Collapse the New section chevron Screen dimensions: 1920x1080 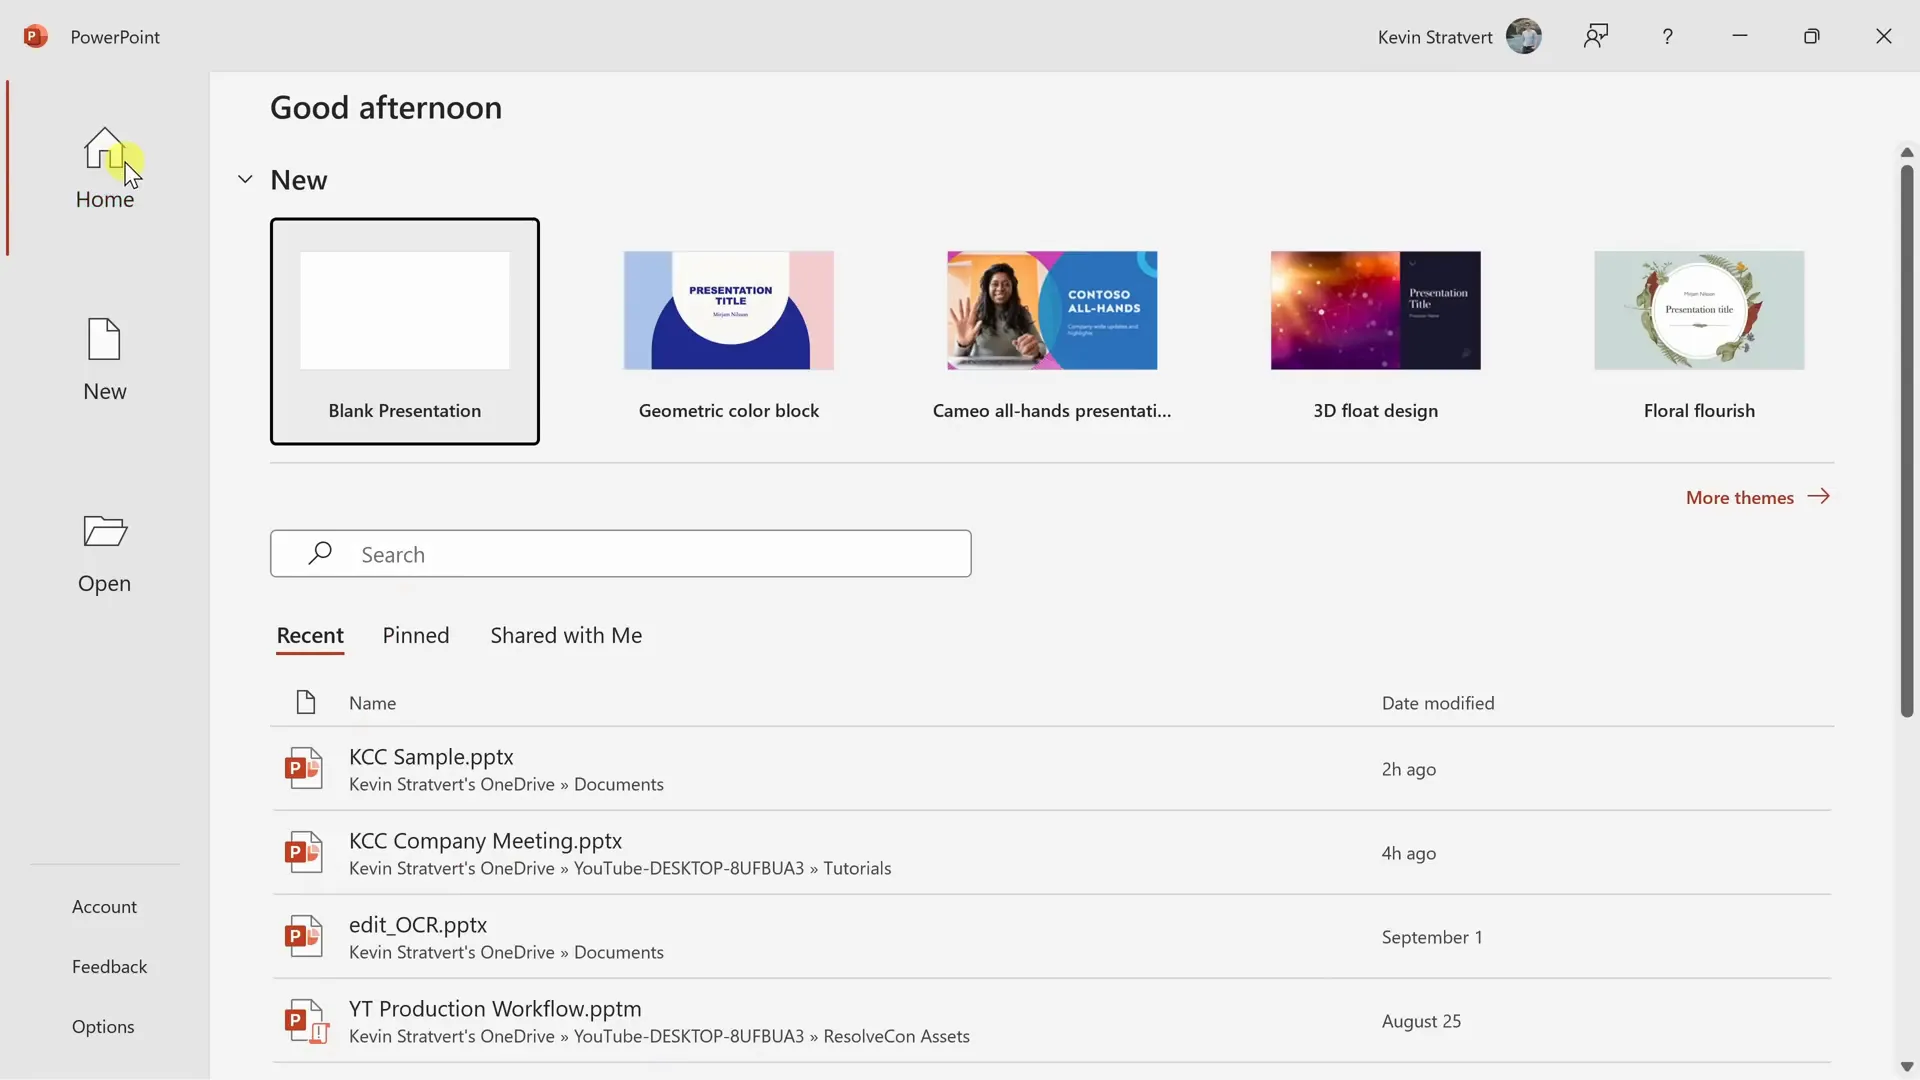pos(245,179)
